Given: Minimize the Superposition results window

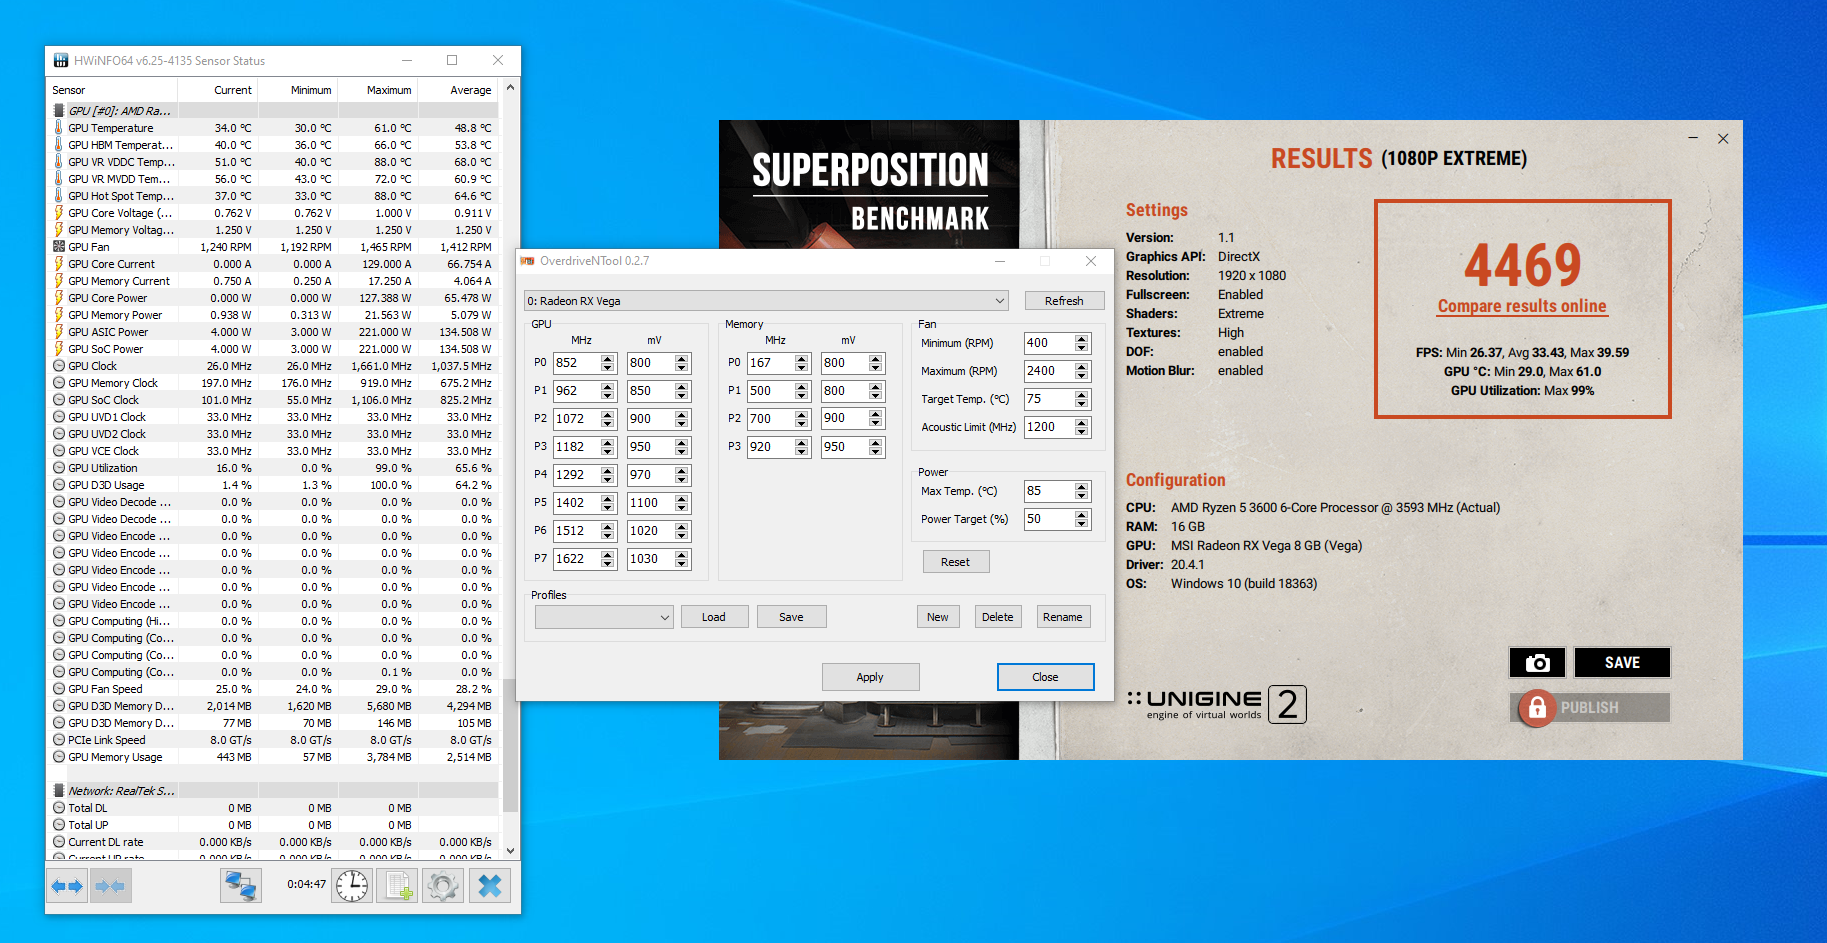Looking at the screenshot, I should (1693, 138).
